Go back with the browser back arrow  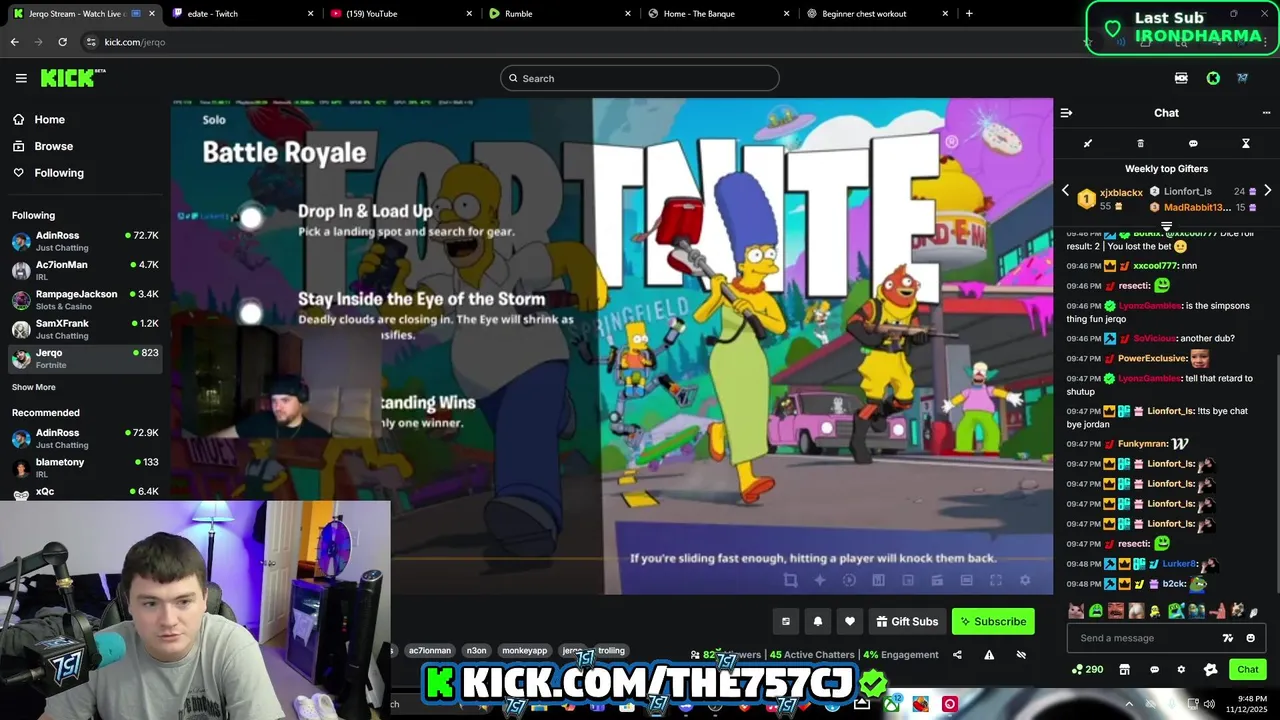coord(14,42)
